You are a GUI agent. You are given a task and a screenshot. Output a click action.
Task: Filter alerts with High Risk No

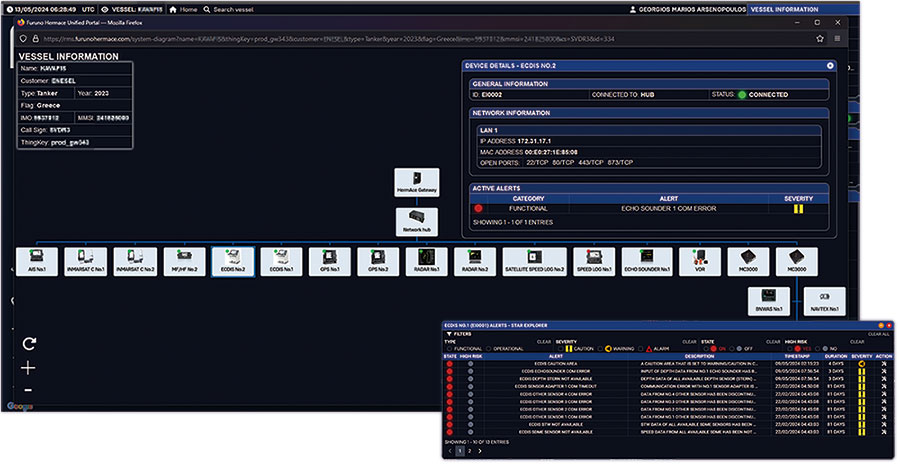point(817,349)
